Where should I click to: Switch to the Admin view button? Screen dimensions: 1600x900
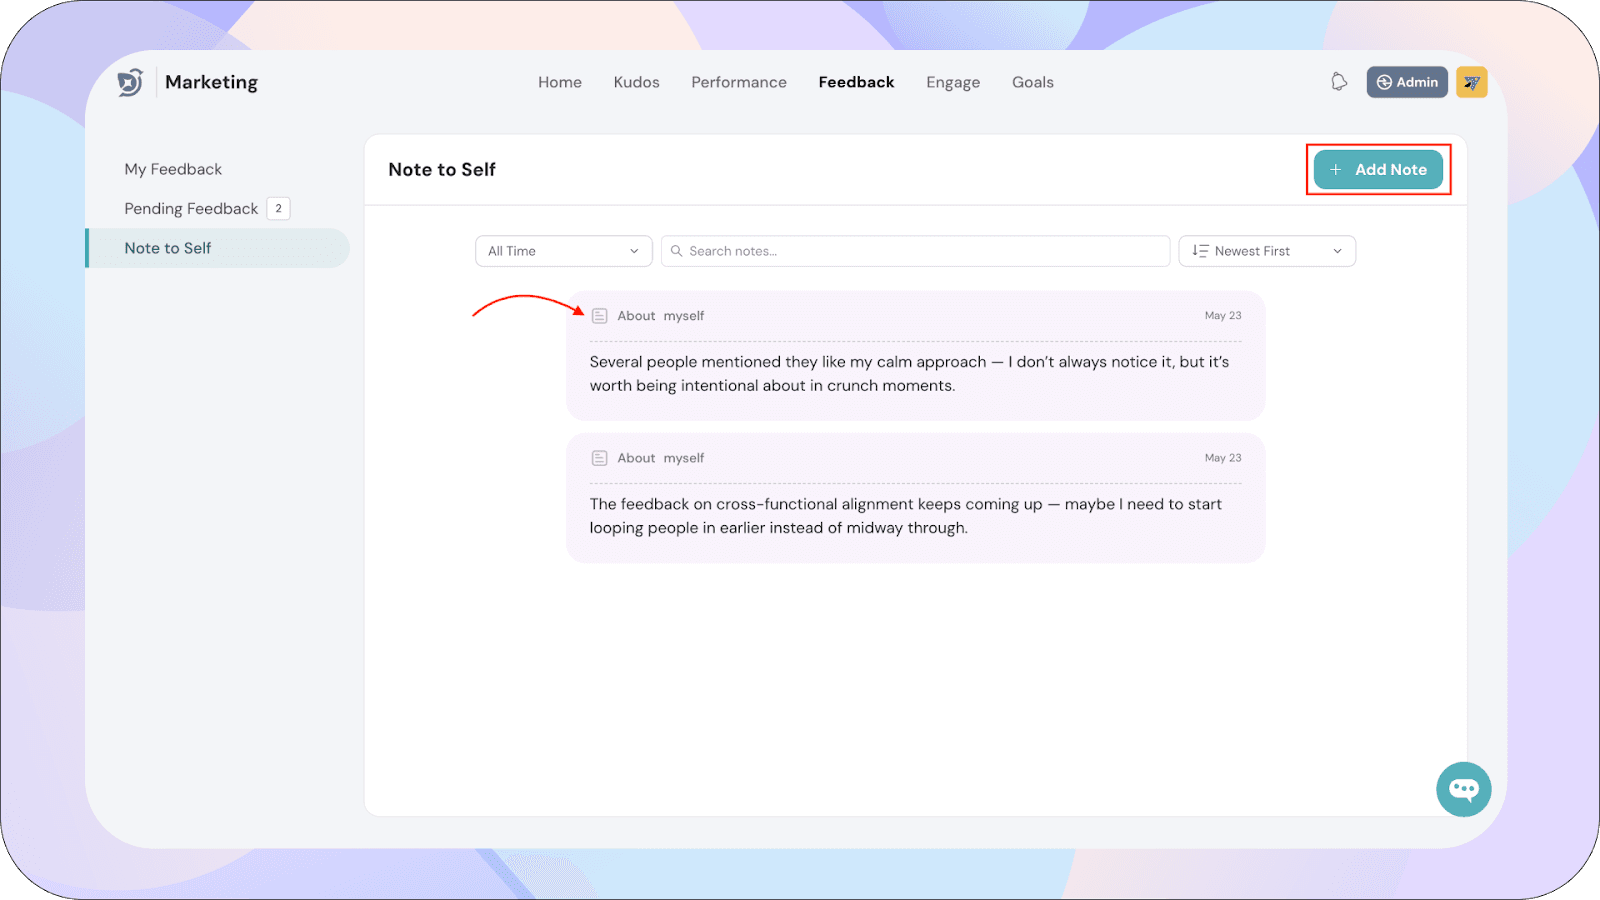click(x=1406, y=82)
